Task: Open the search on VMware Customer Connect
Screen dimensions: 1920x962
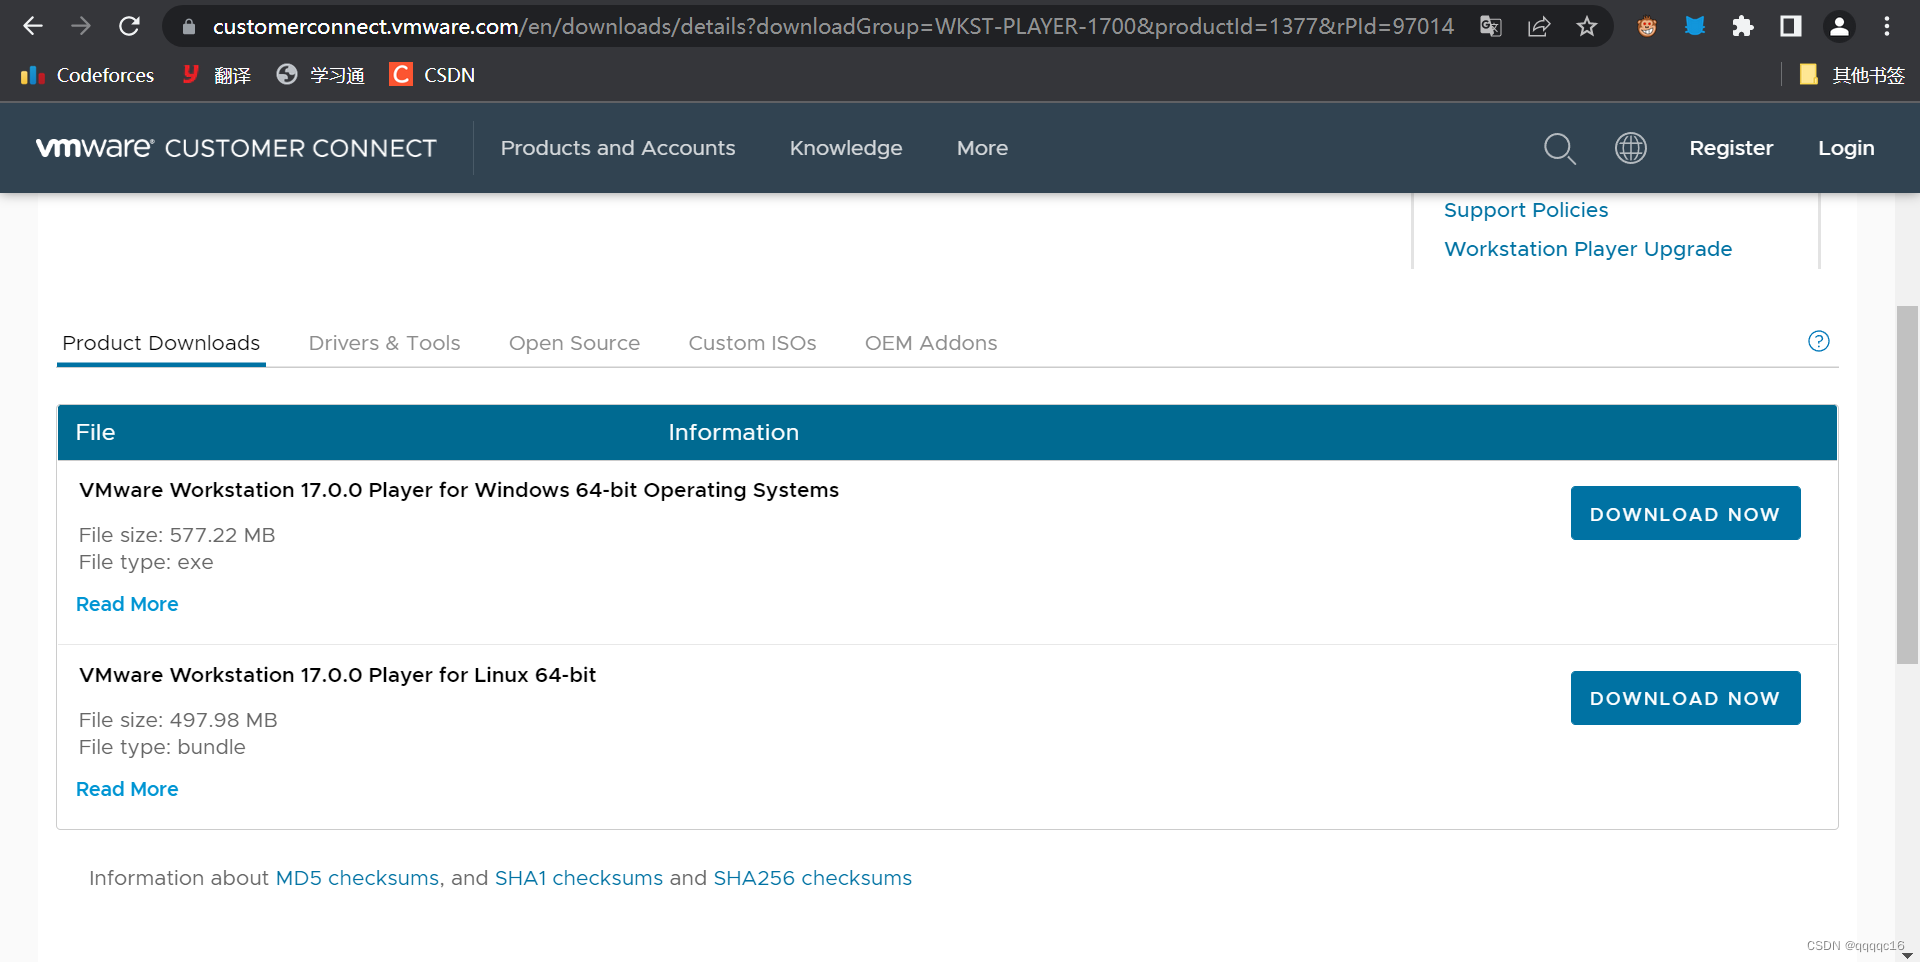Action: click(1559, 148)
